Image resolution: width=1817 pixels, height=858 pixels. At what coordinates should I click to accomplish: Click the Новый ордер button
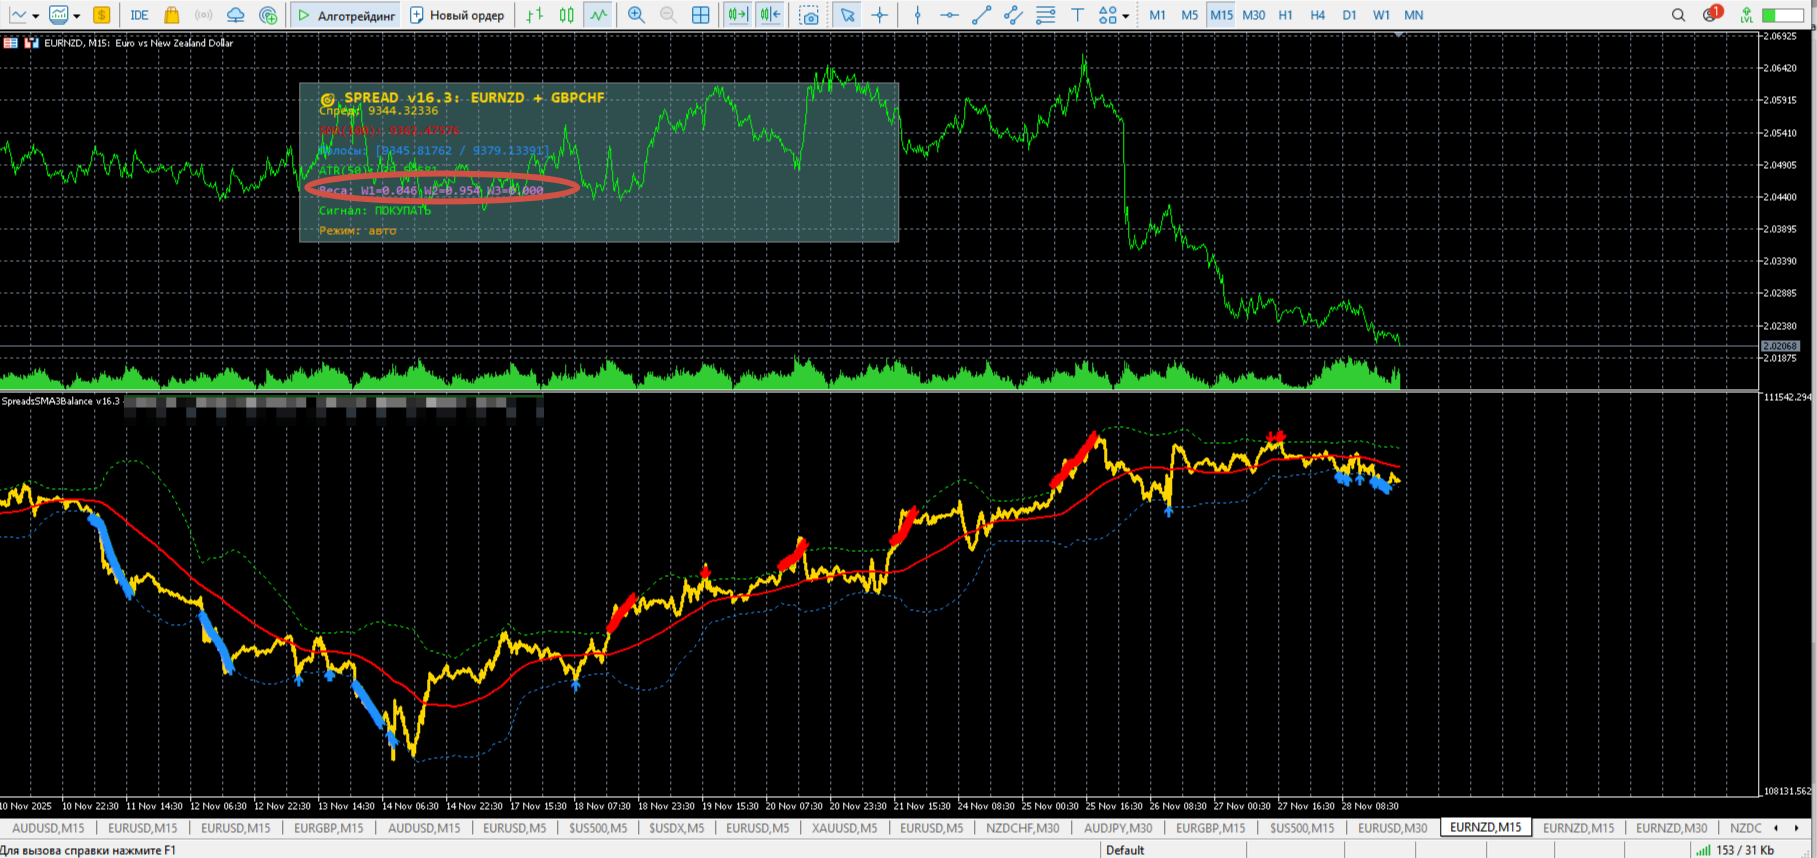(x=457, y=15)
